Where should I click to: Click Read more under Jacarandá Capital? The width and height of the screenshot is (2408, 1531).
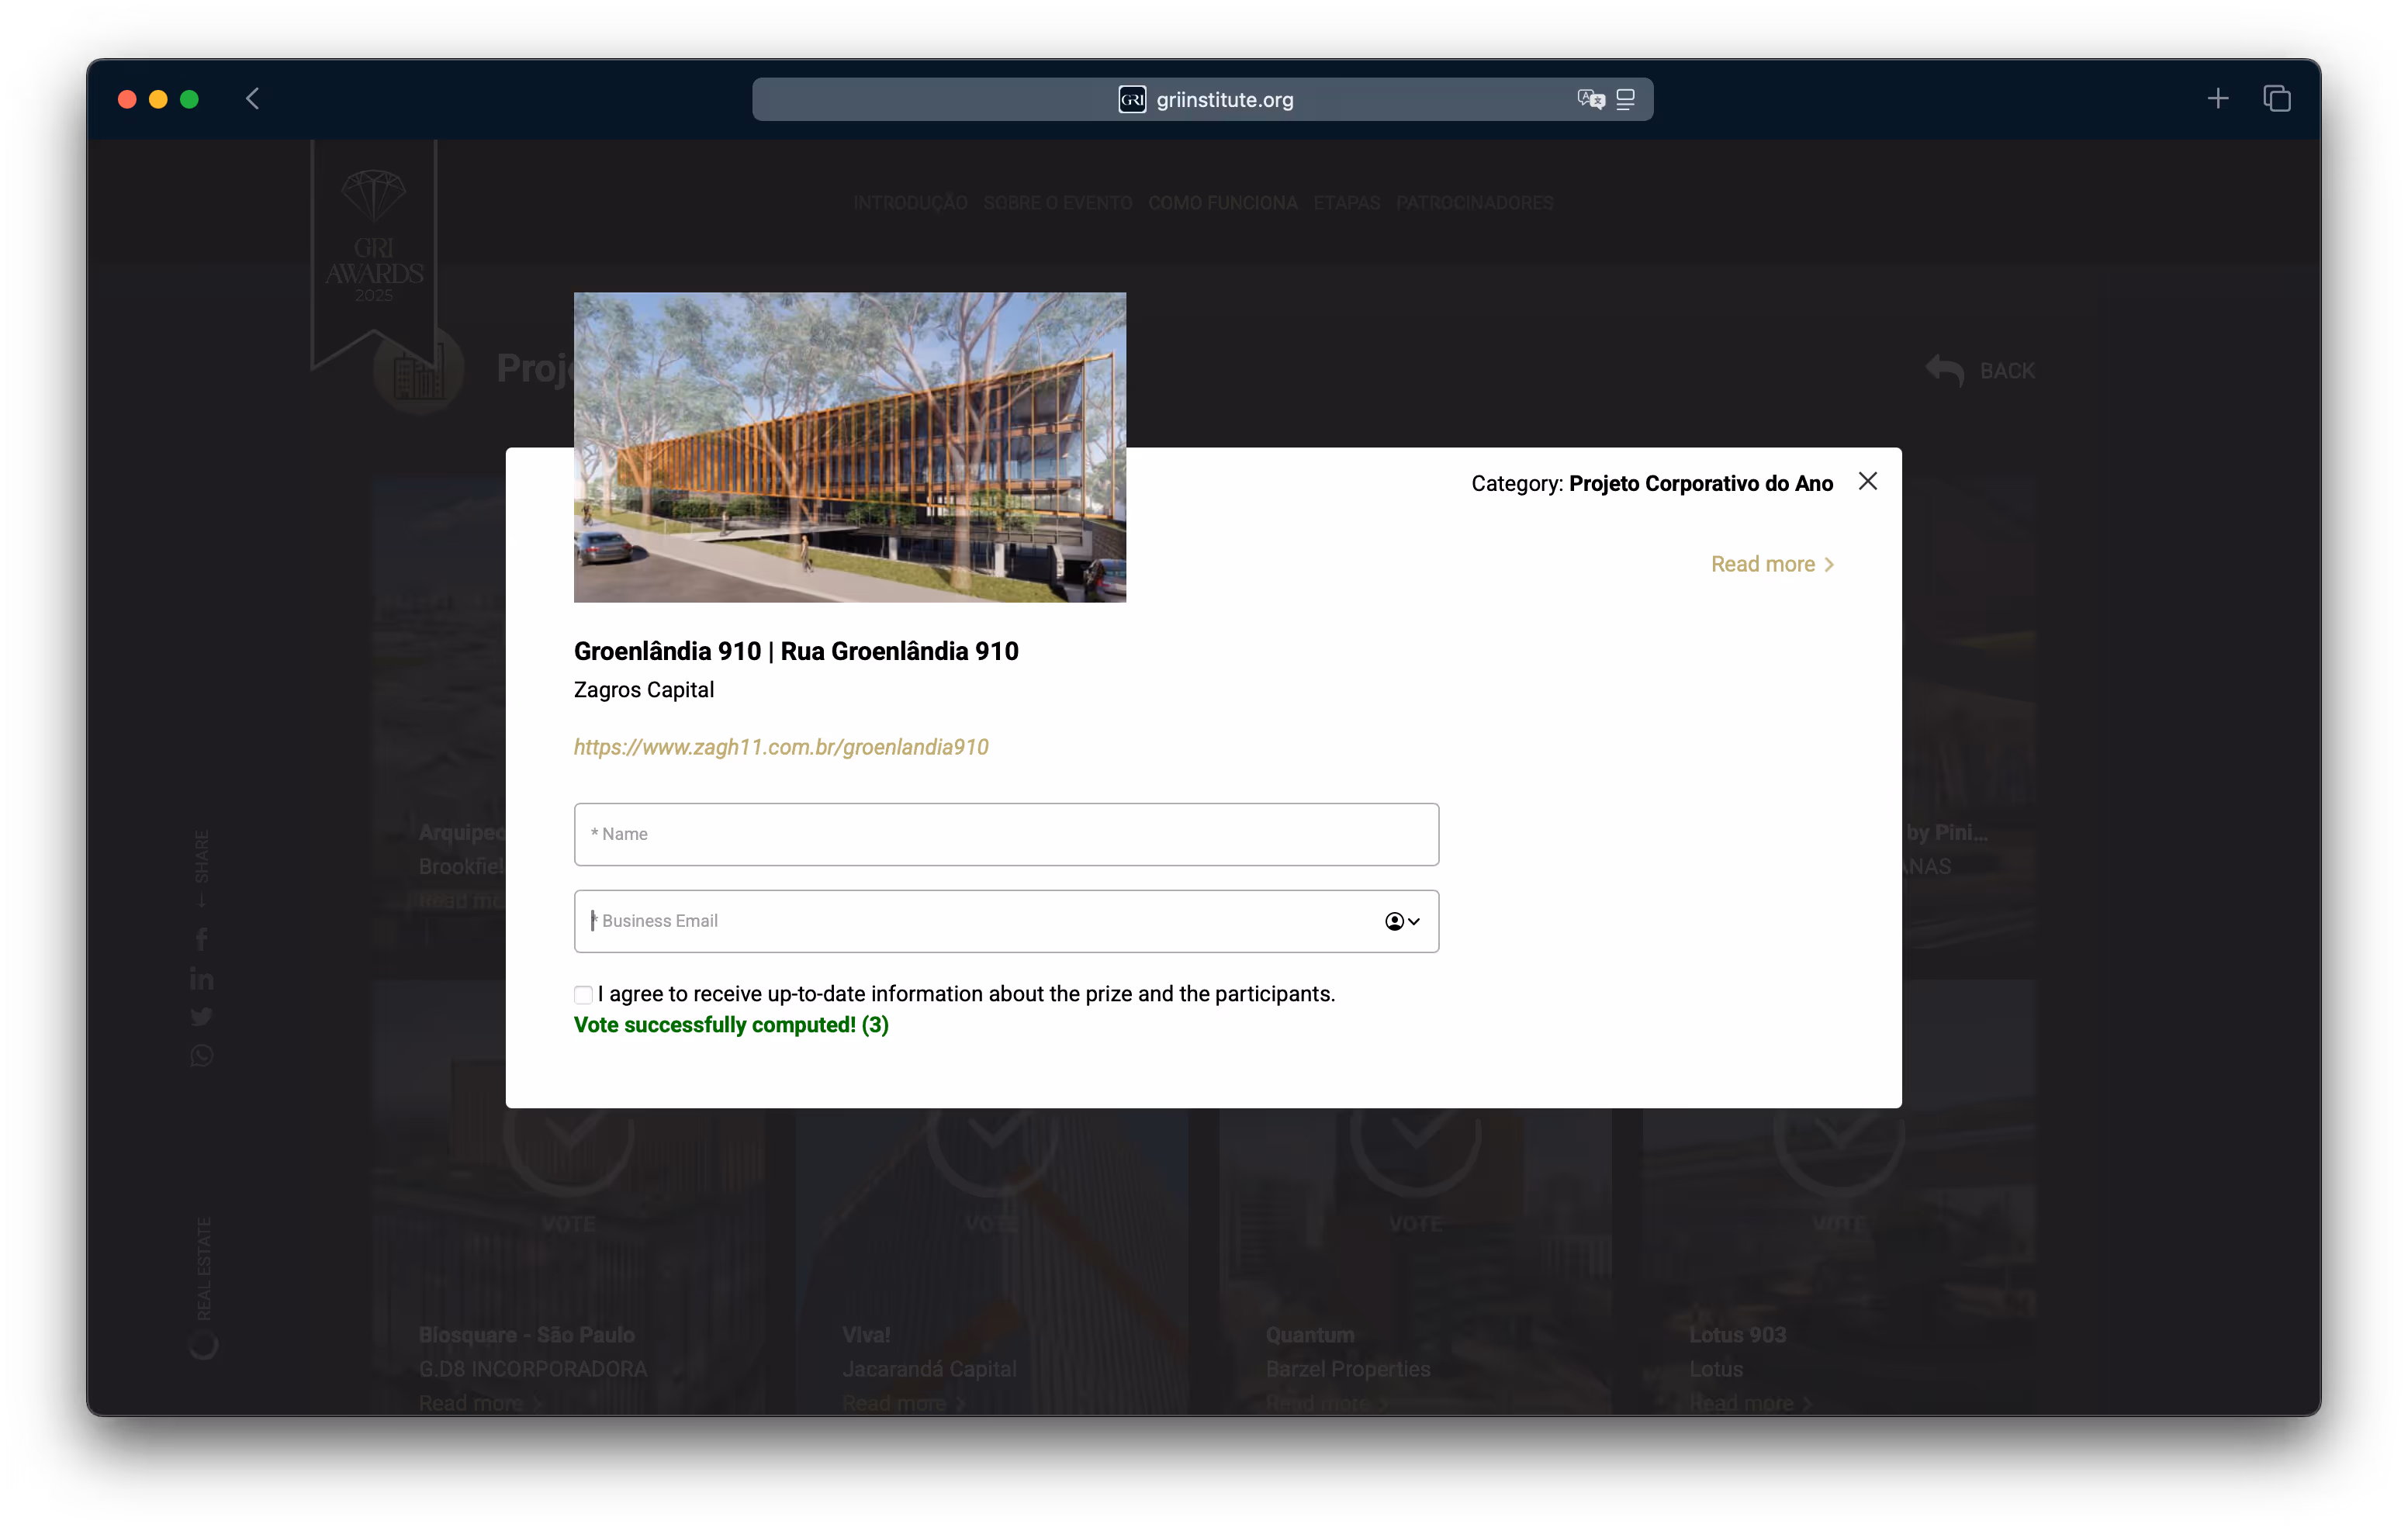click(903, 1403)
